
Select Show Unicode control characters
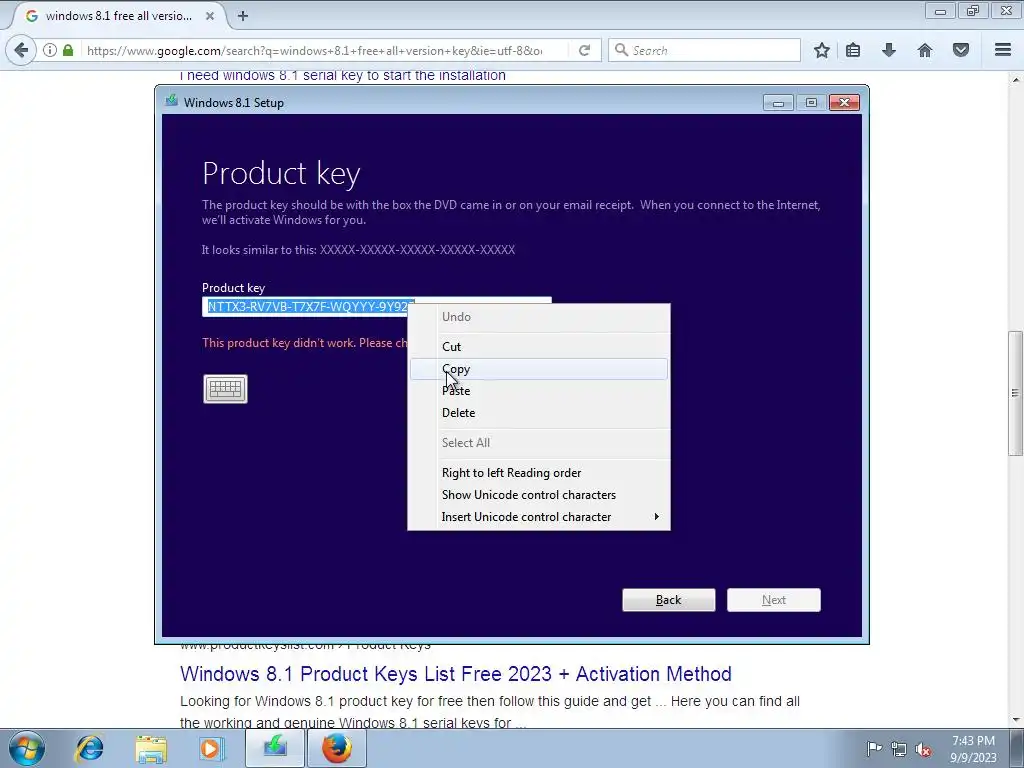[539, 495]
